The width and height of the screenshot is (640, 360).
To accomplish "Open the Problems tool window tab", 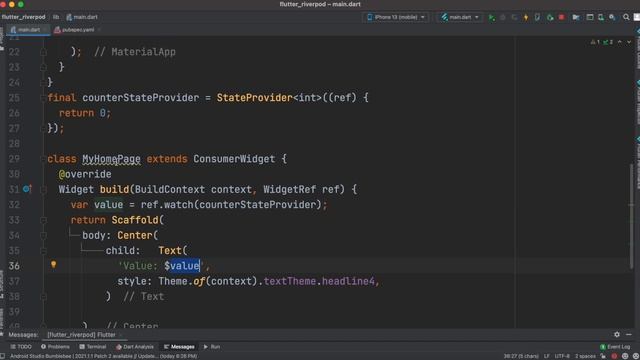I will (x=55, y=347).
